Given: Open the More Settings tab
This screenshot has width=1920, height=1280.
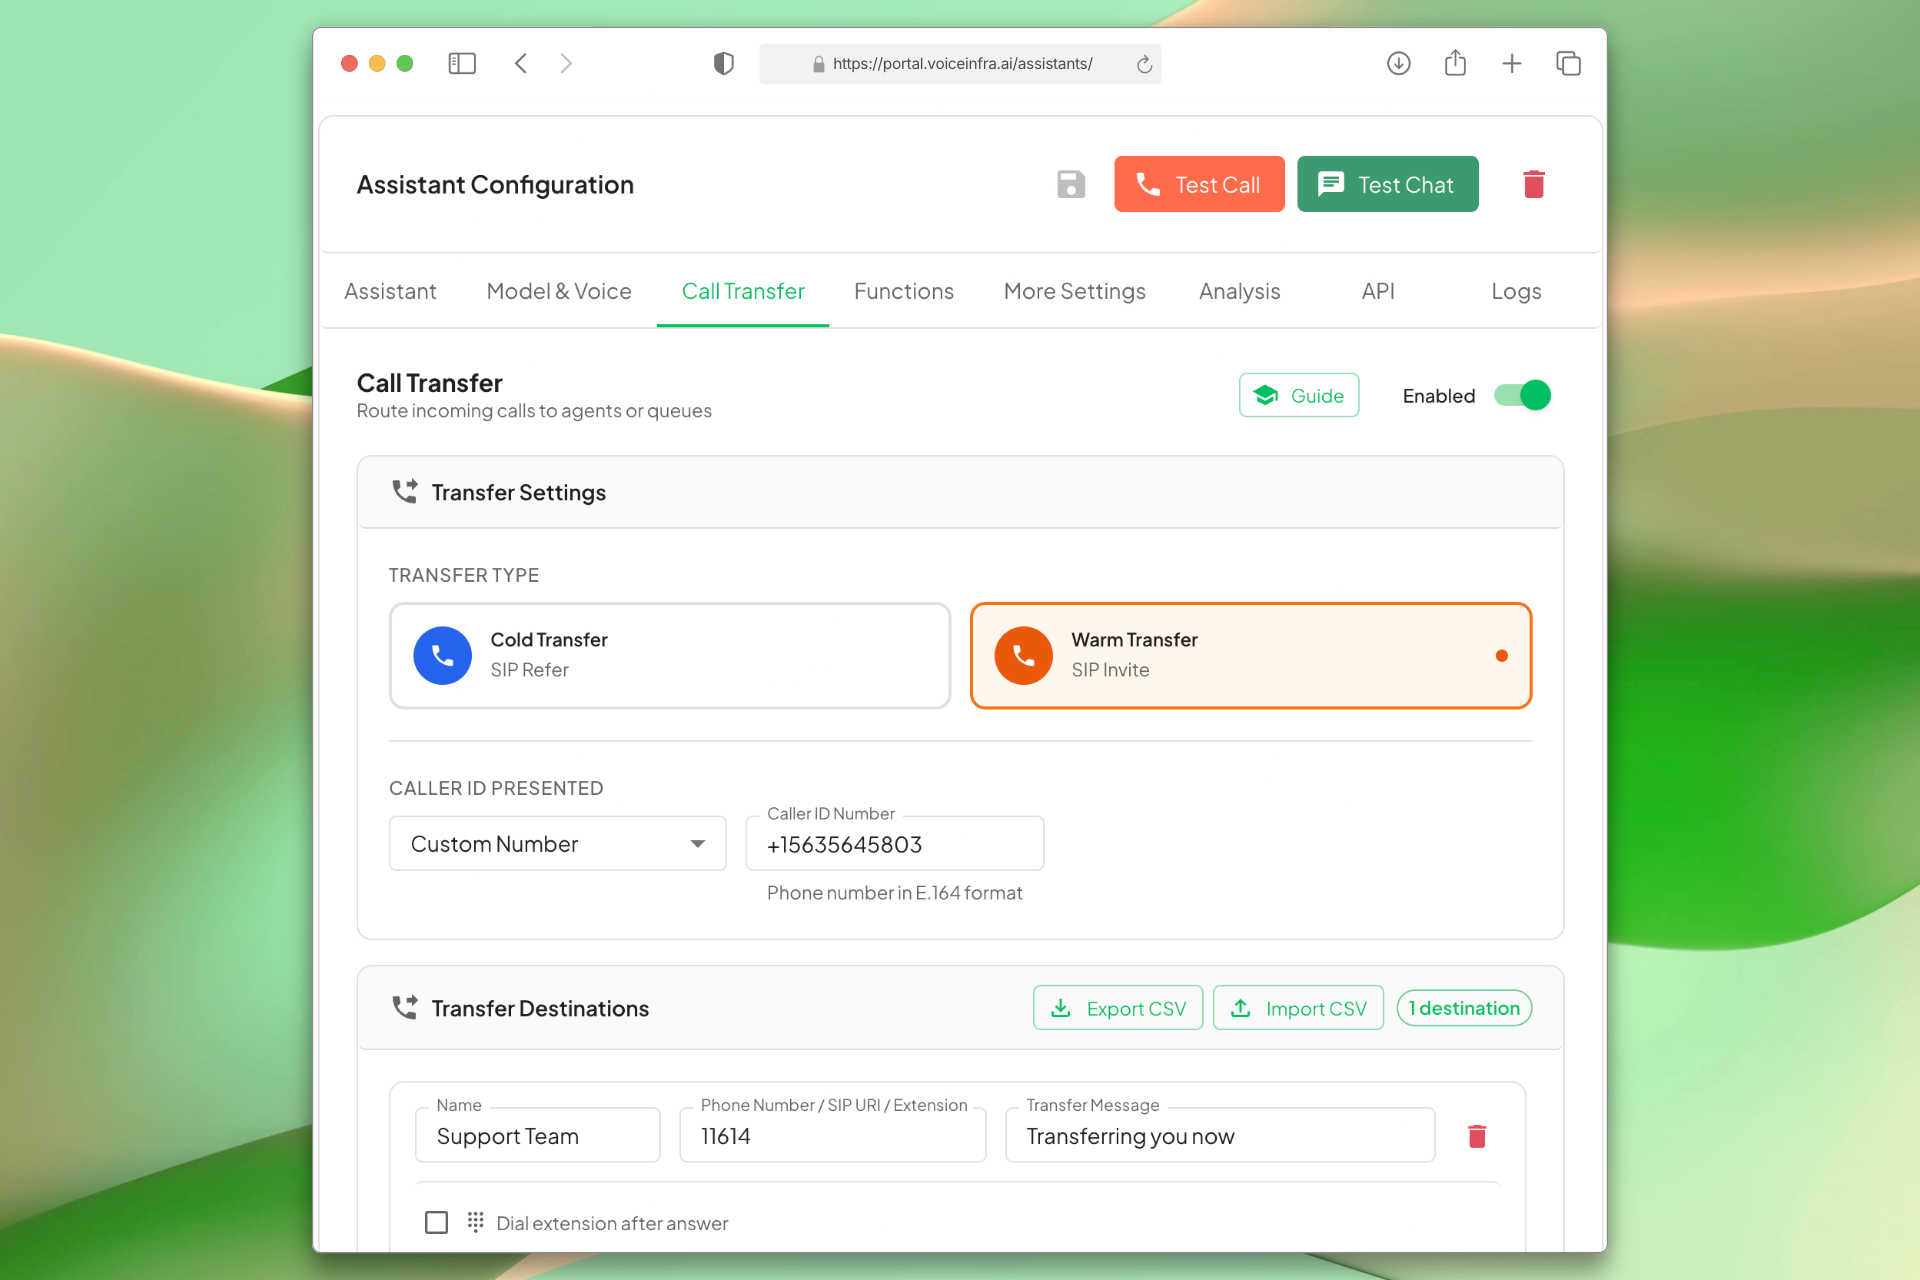Looking at the screenshot, I should 1075,291.
